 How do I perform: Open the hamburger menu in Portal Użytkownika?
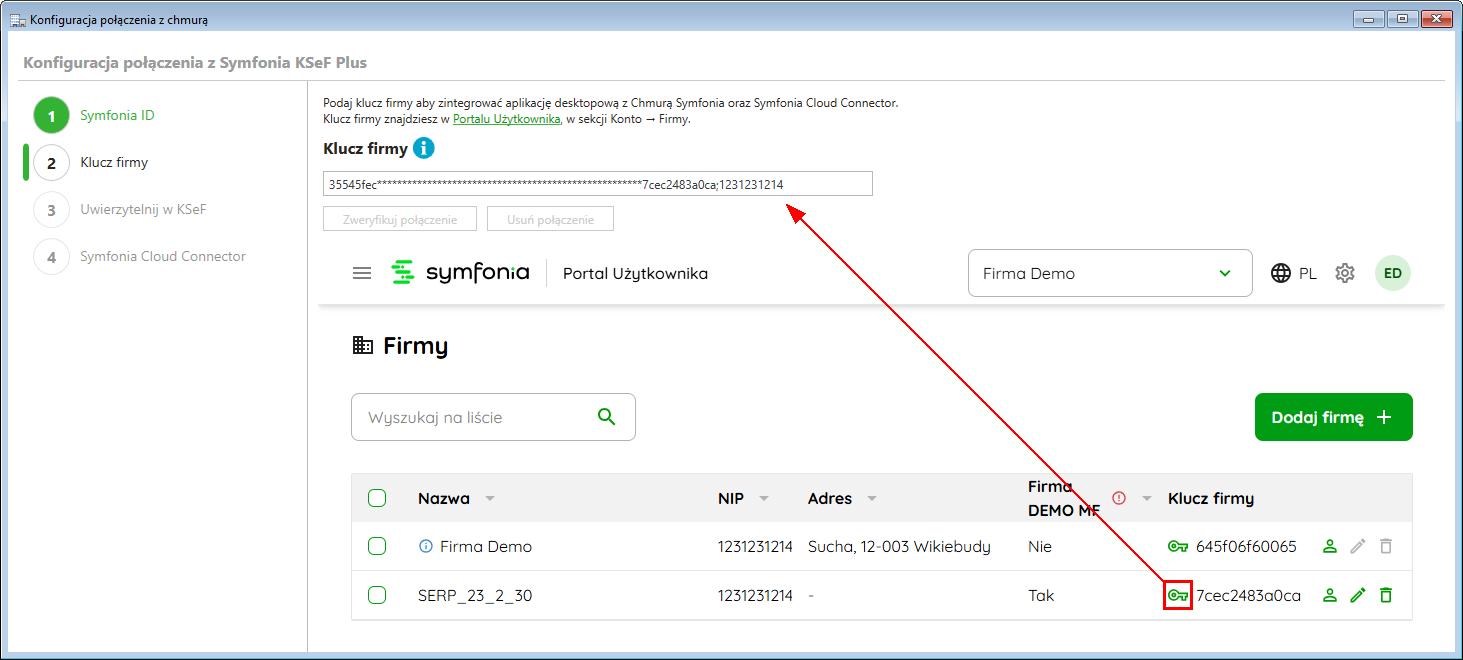362,273
